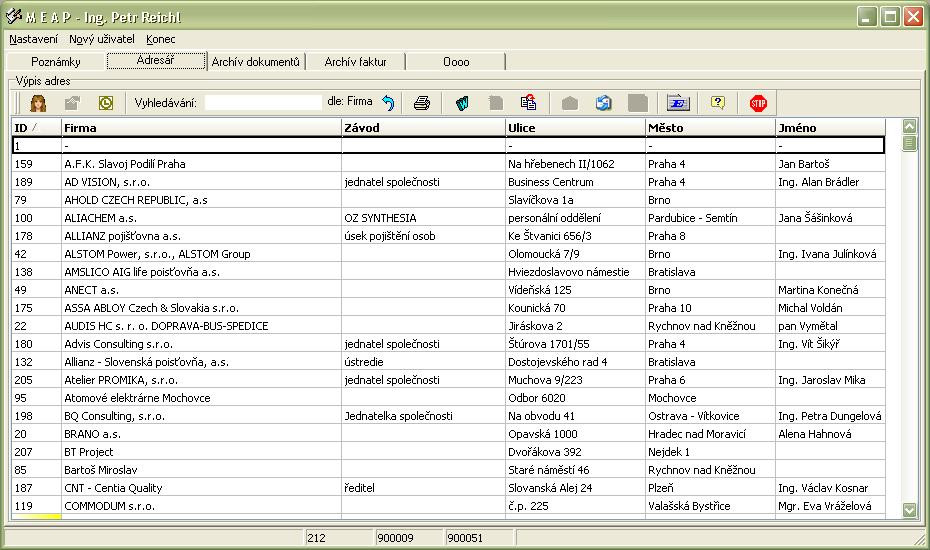Select ALSTOM Power, s.r.o., ALSTOM Group
Viewport: 930px width, 550px height.
coord(202,254)
